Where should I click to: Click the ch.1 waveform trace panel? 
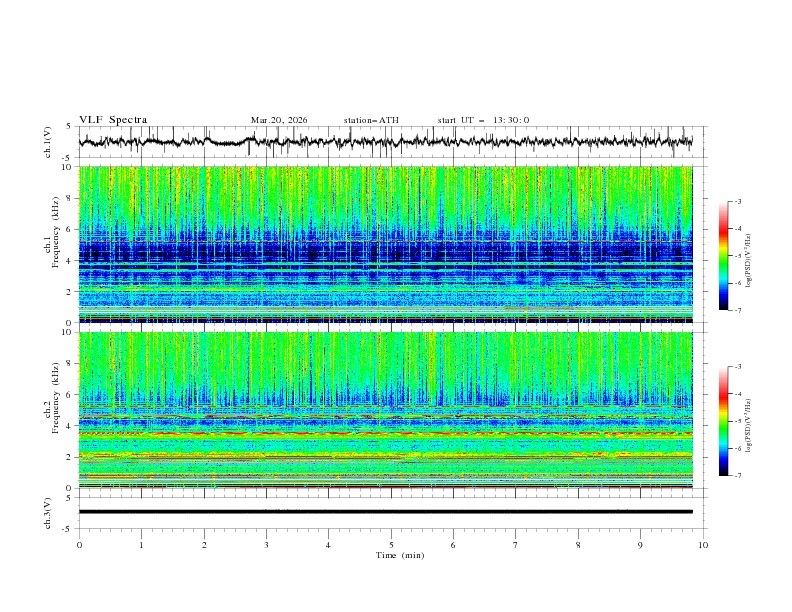[x=390, y=142]
